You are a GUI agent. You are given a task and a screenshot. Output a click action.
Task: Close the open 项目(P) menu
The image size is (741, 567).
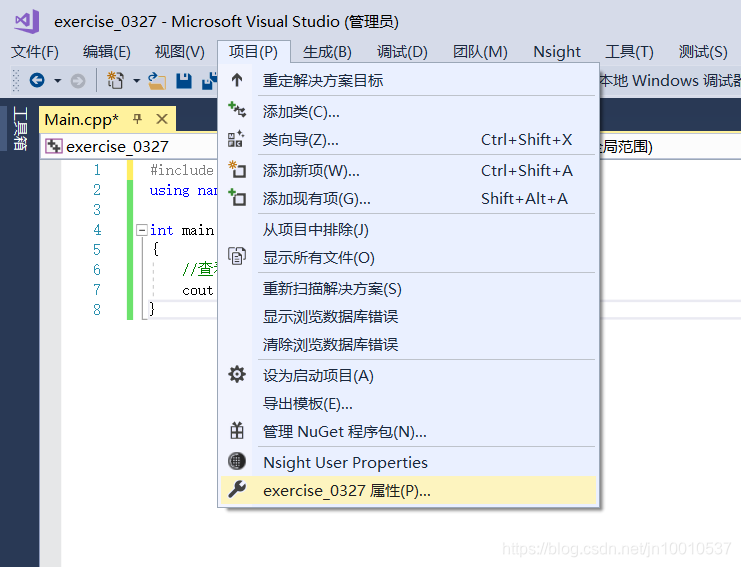[254, 52]
